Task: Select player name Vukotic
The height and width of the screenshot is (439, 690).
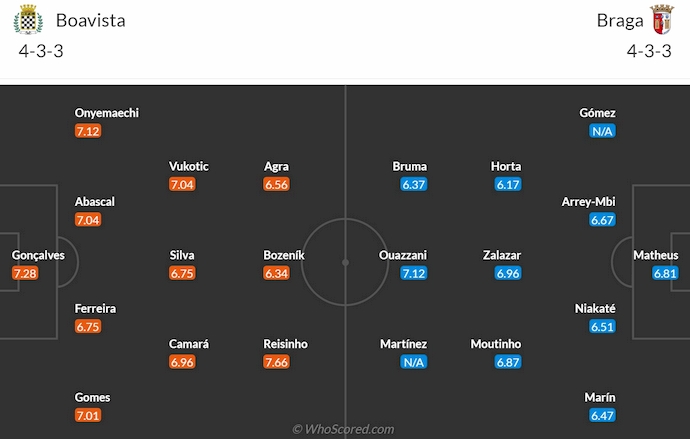Action: click(190, 166)
